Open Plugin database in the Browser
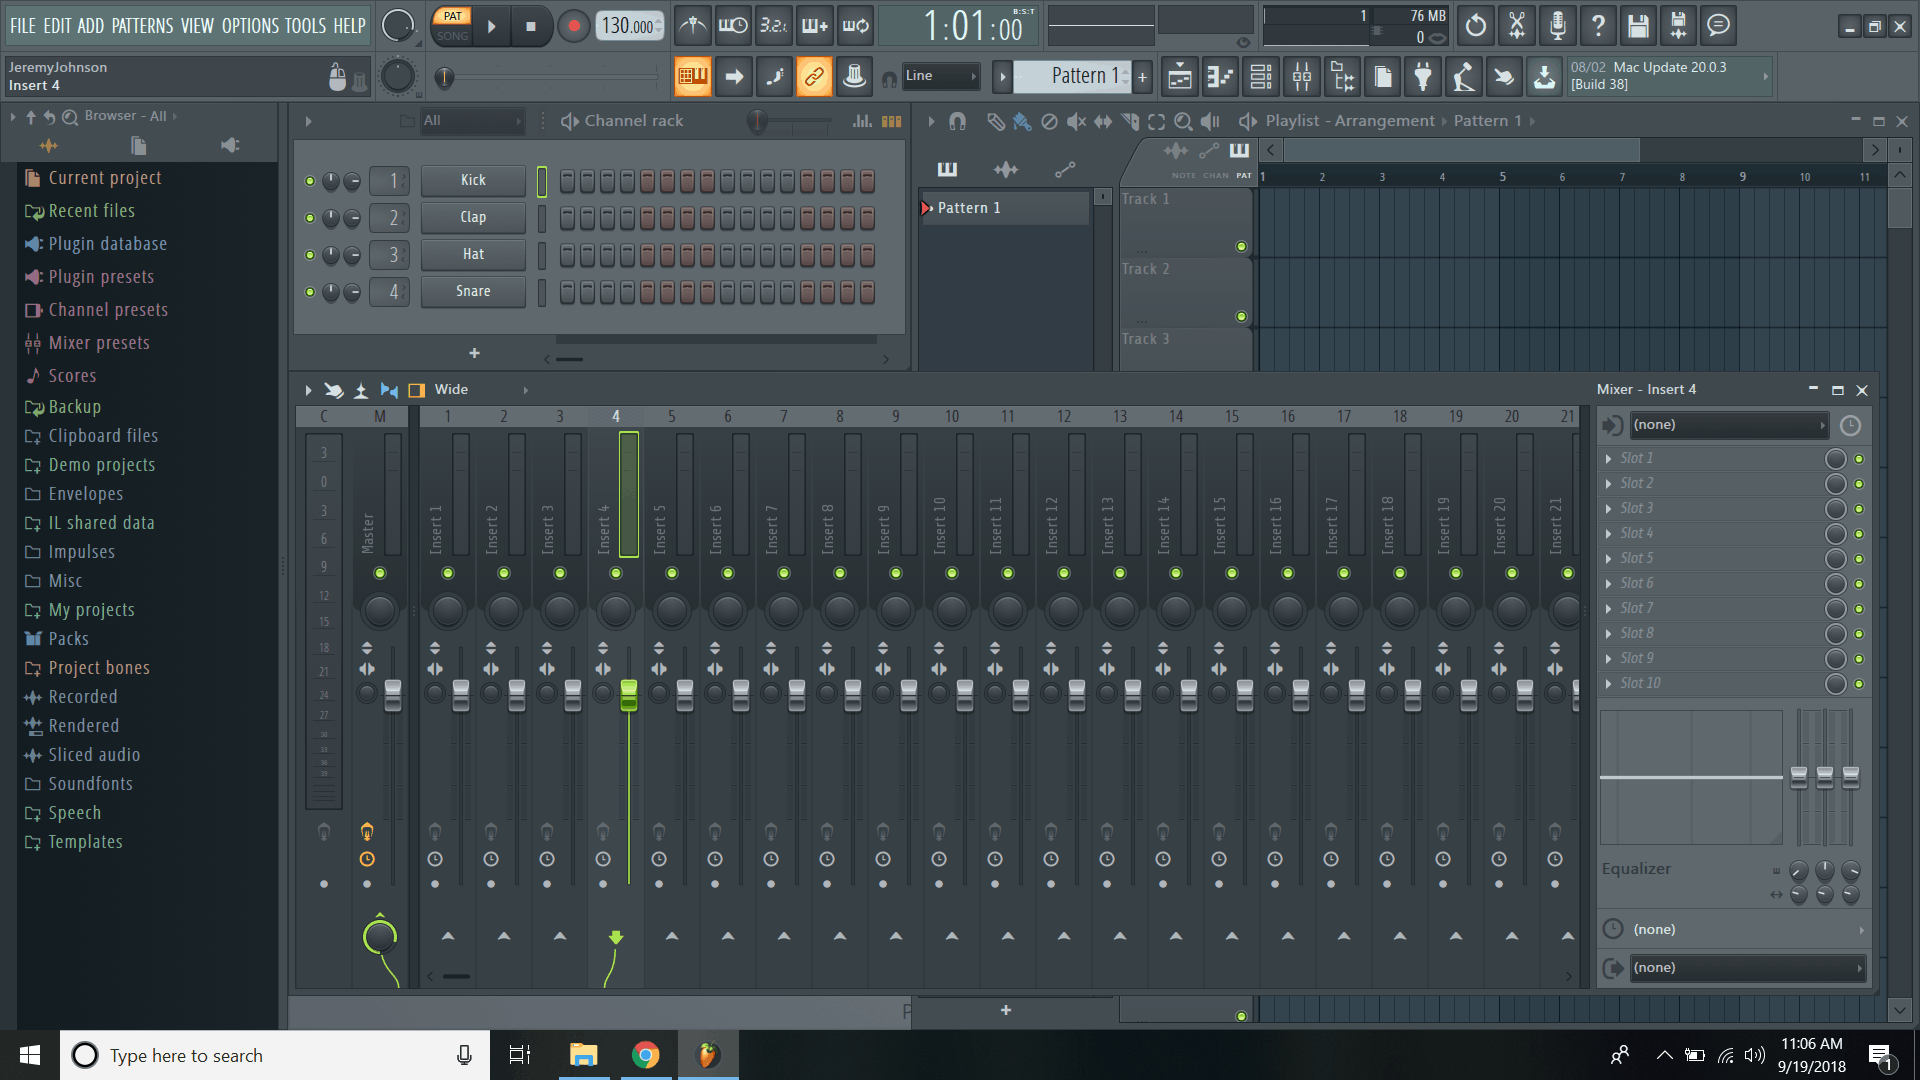This screenshot has height=1080, width=1920. (107, 243)
